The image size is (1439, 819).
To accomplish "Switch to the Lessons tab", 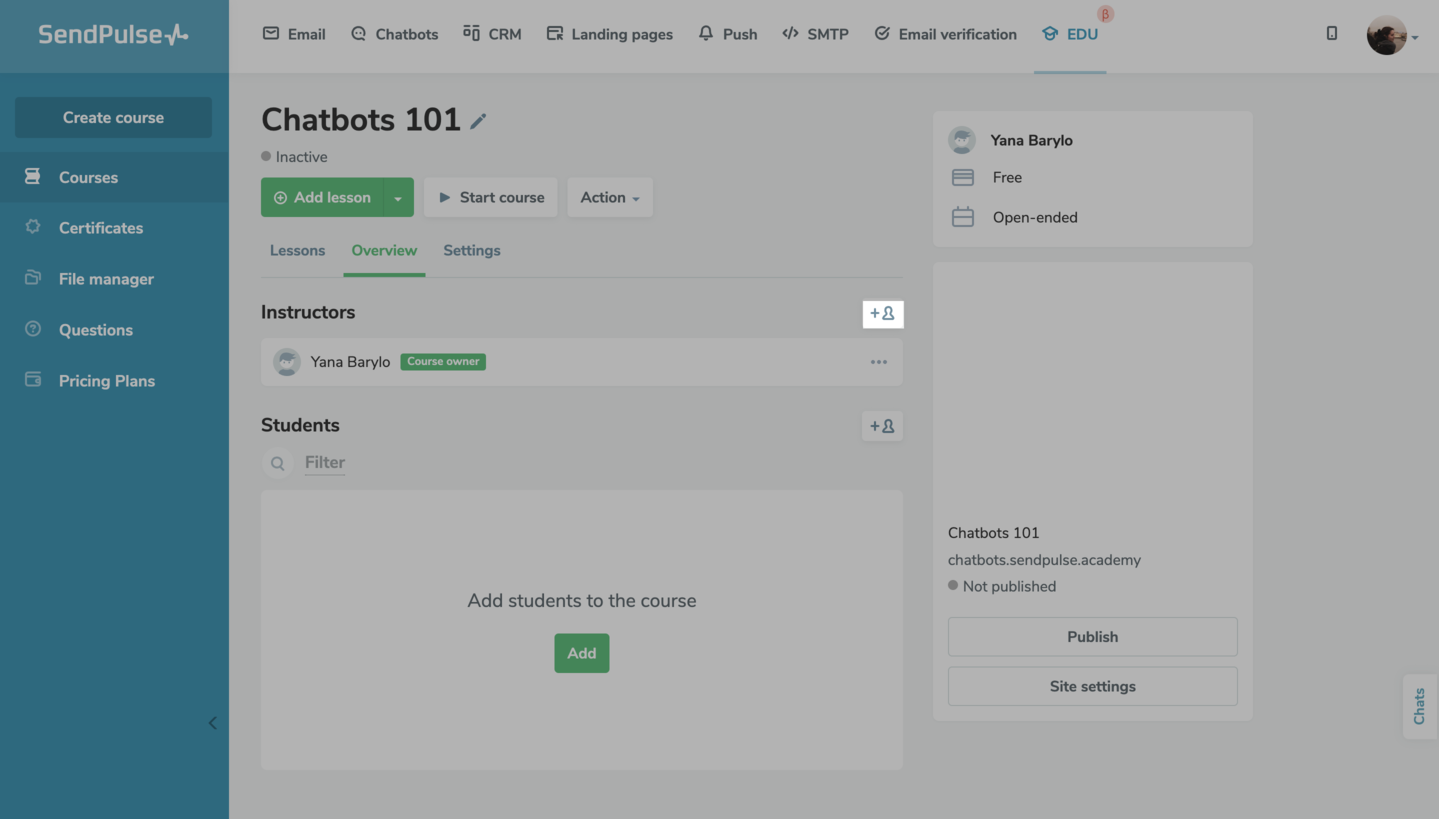I will coord(297,251).
